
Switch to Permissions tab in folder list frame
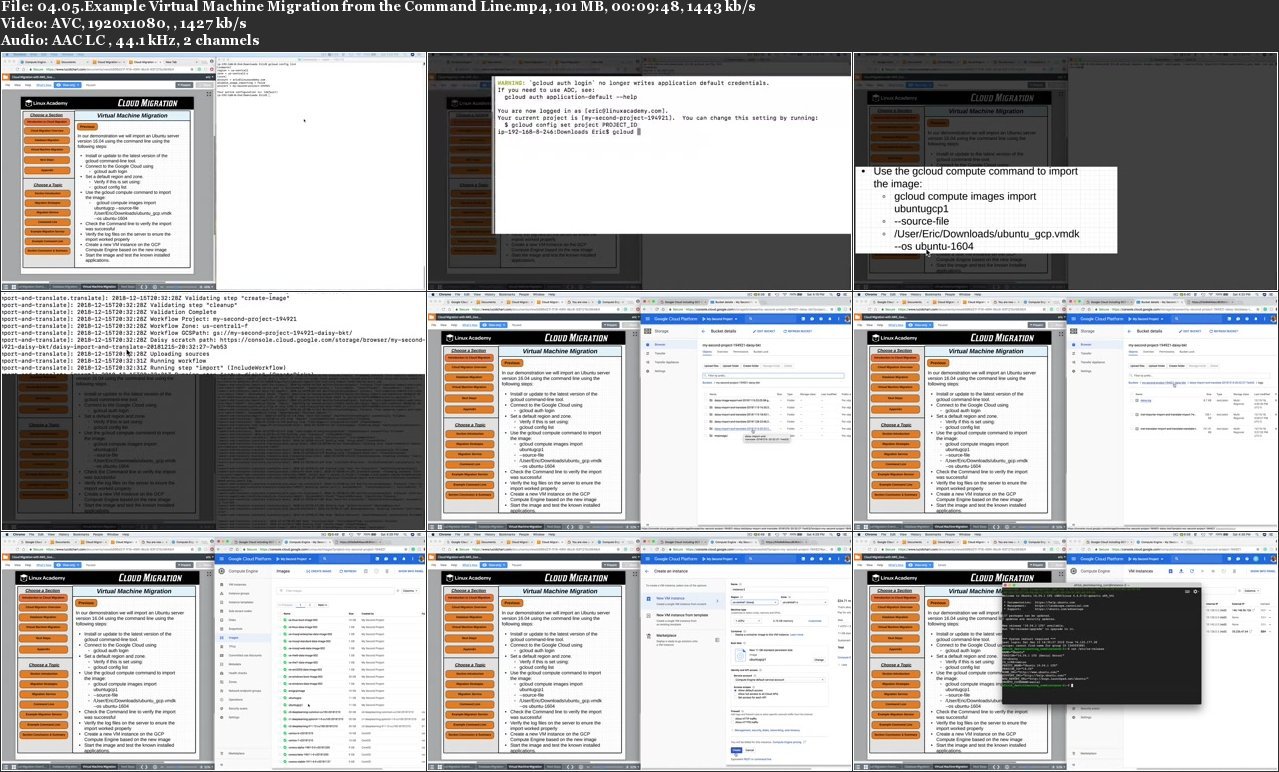click(740, 352)
